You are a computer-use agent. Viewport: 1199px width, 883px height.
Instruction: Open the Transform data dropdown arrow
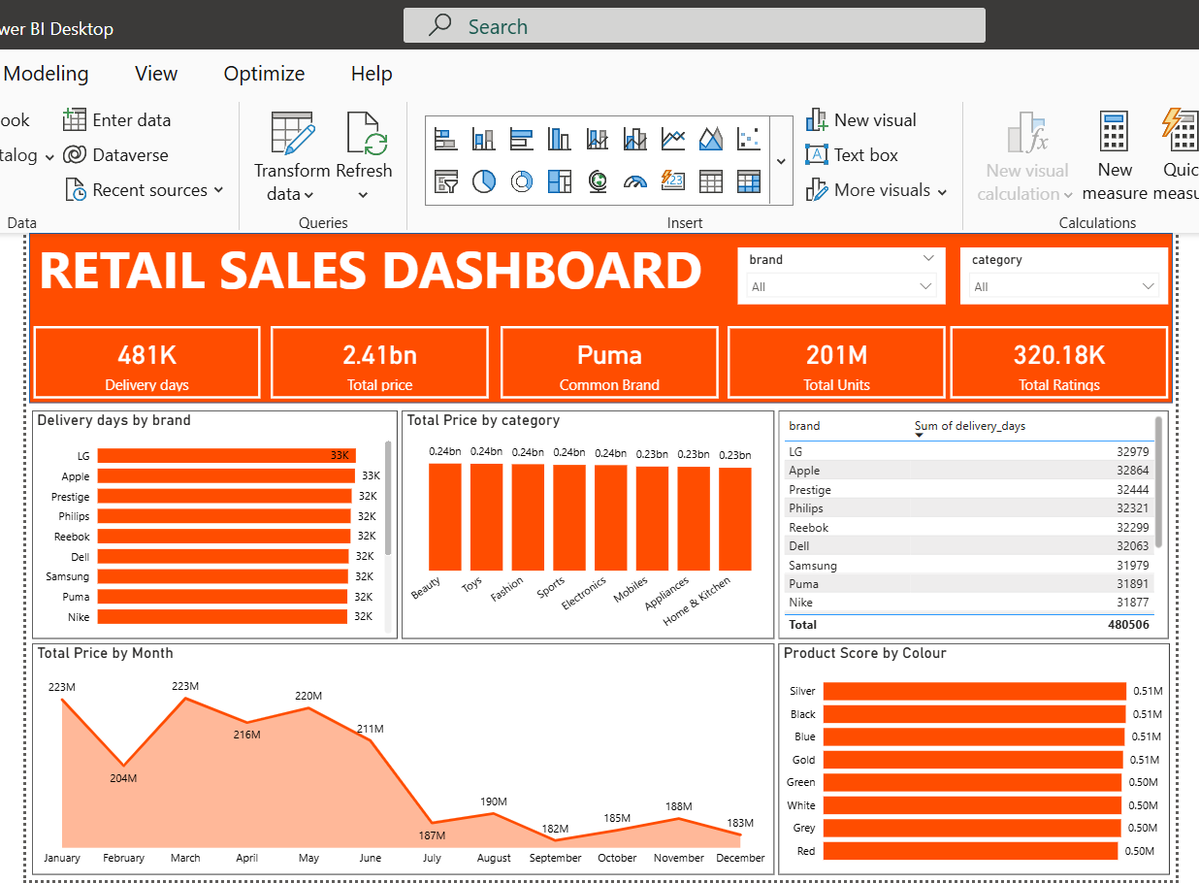click(x=309, y=195)
